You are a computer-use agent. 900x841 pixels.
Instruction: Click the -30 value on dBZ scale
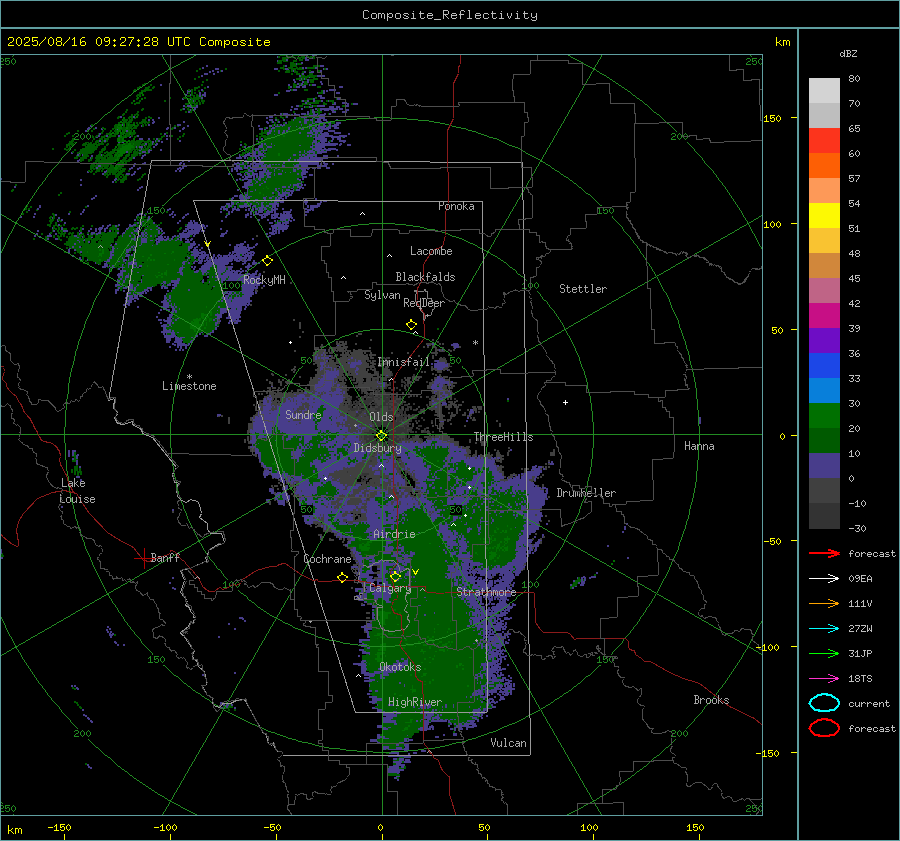click(858, 528)
